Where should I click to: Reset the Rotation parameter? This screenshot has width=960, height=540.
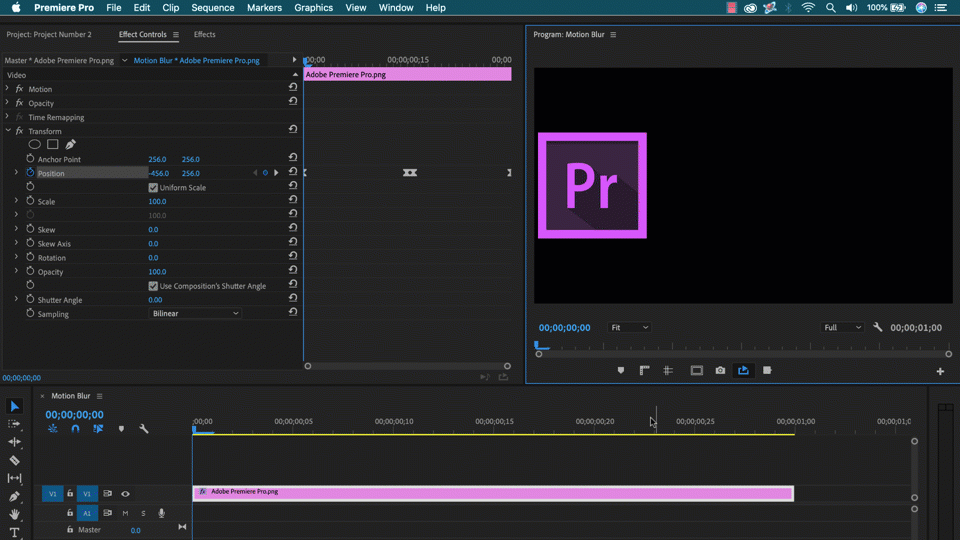click(x=293, y=257)
